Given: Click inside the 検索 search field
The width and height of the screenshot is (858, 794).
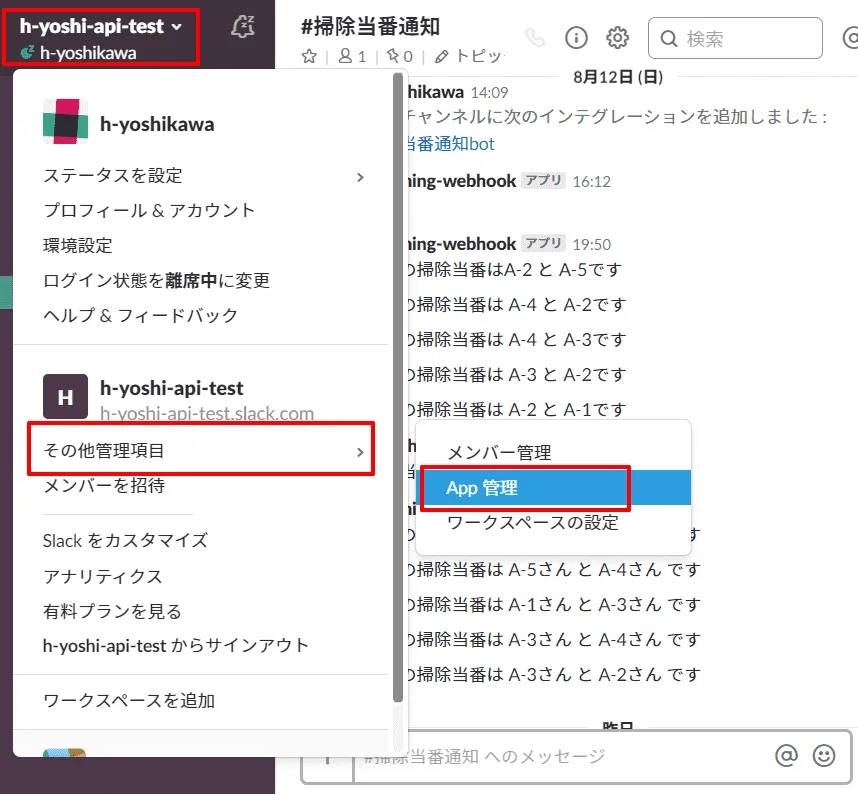Looking at the screenshot, I should point(735,38).
